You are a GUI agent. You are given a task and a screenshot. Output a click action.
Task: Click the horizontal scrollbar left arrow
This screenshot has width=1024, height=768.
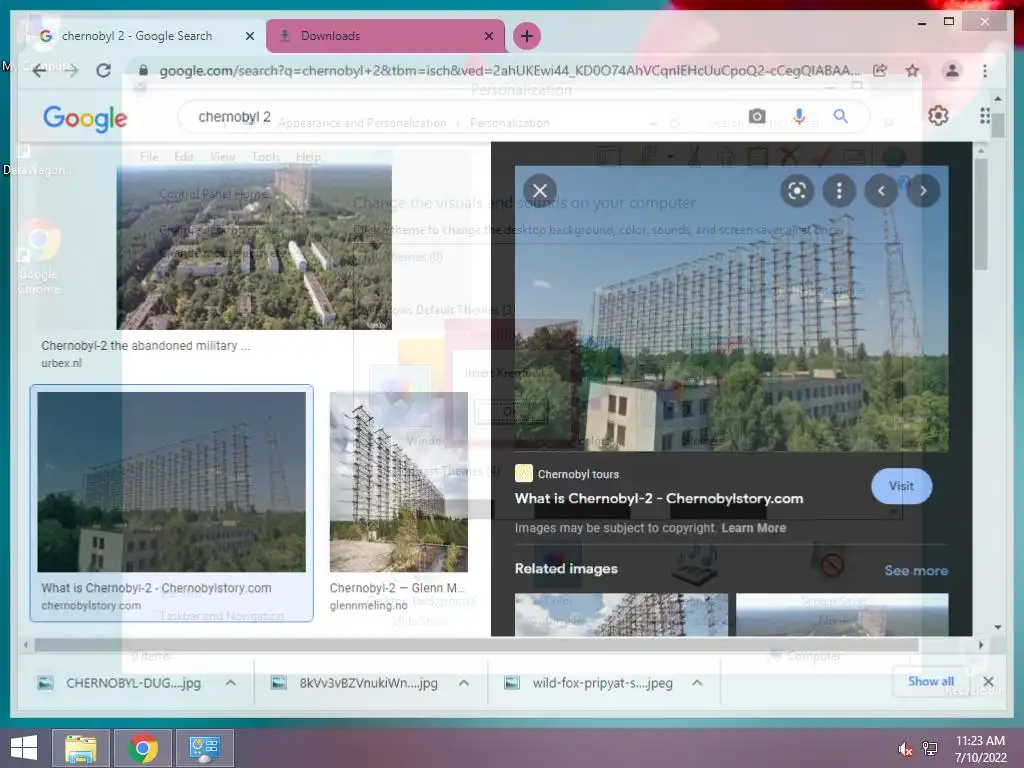coord(25,645)
